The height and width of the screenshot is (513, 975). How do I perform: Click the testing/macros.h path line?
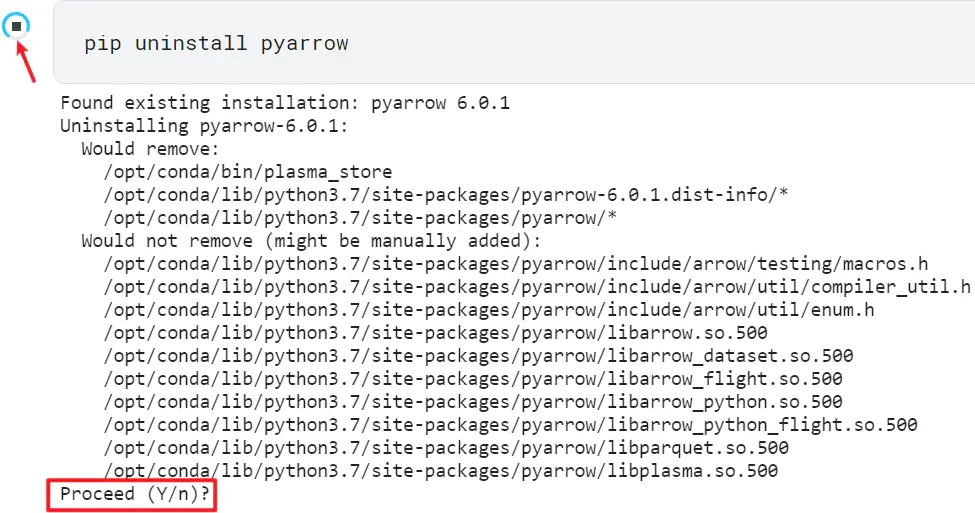(515, 264)
